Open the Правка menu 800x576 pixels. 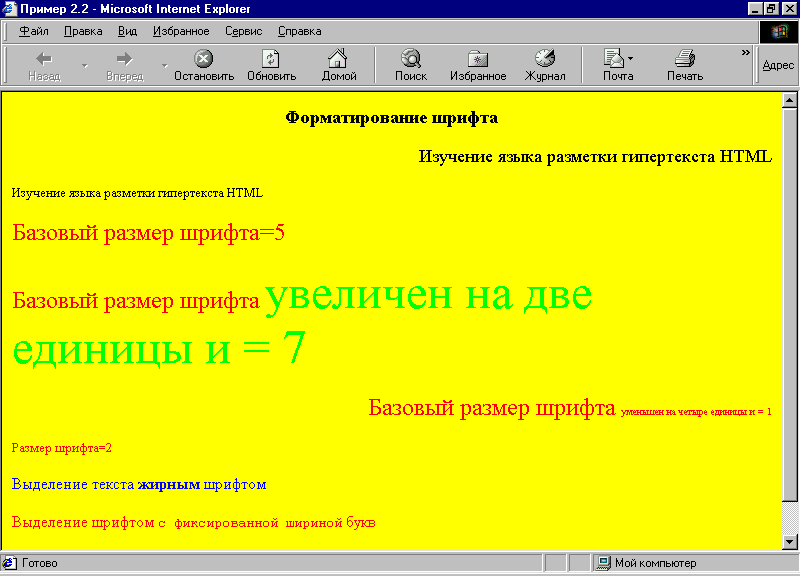point(83,32)
